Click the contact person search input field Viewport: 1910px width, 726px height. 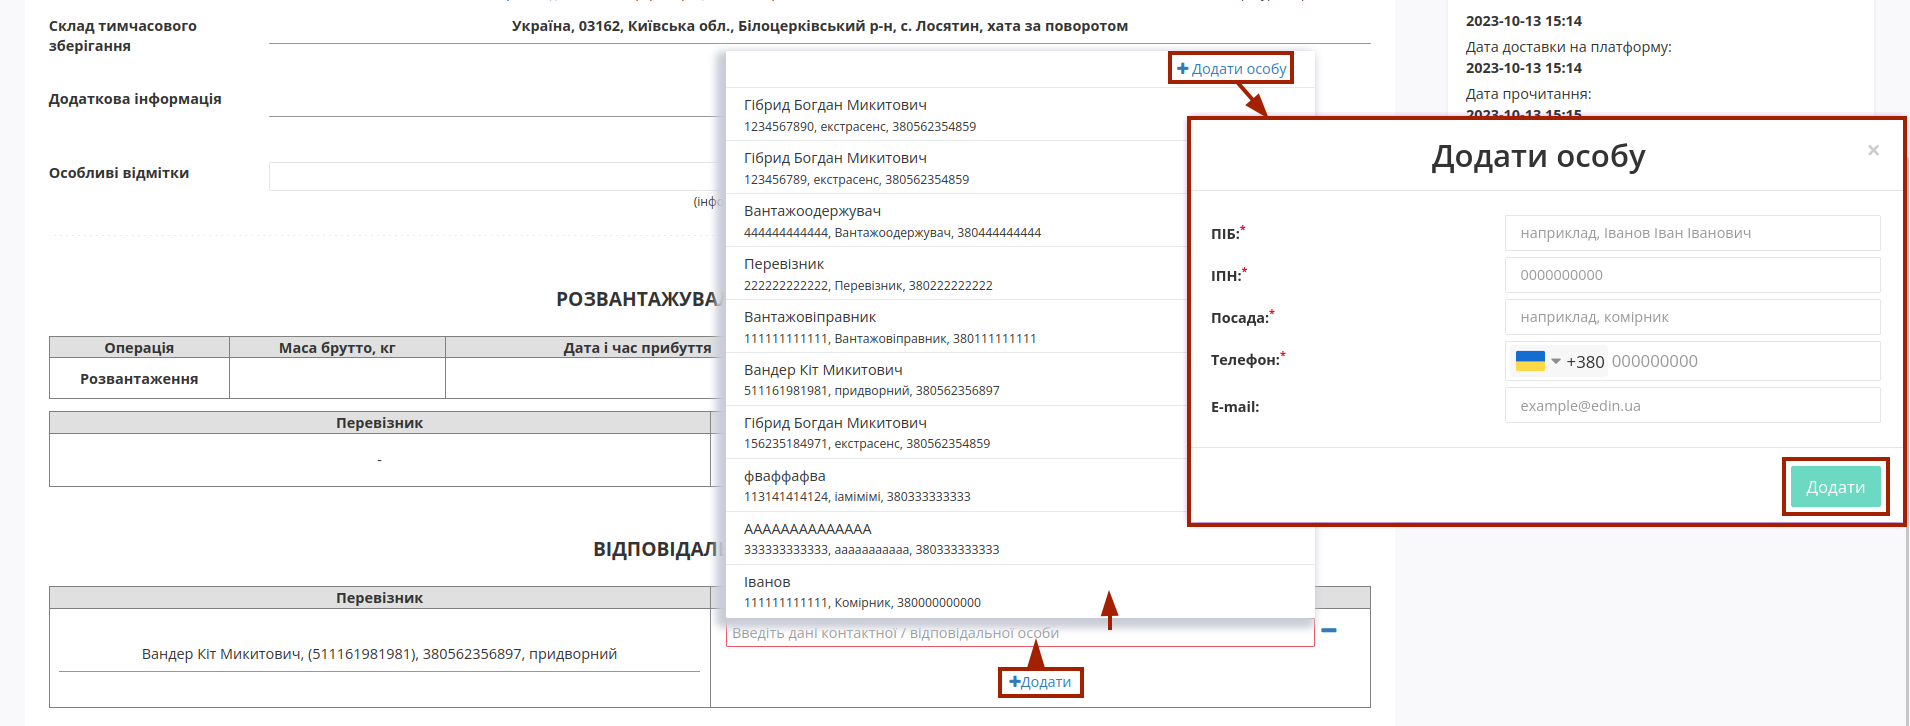[x=1020, y=633]
